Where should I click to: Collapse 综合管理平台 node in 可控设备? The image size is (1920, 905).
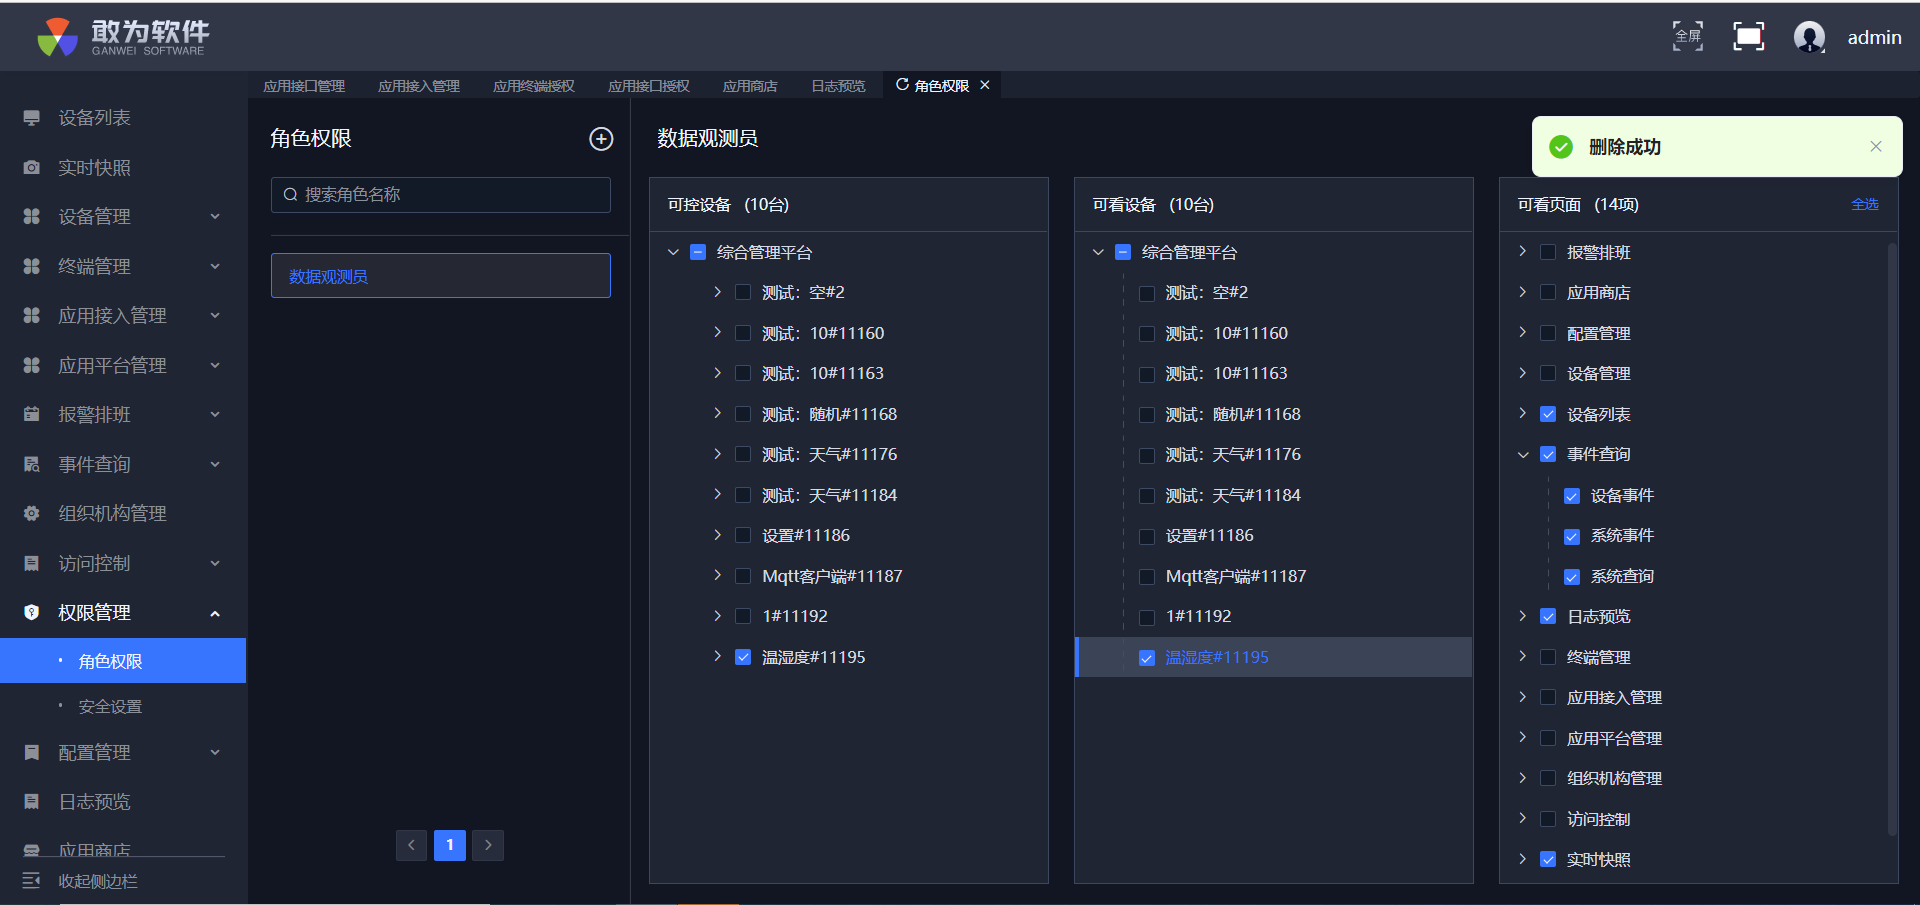click(x=673, y=253)
